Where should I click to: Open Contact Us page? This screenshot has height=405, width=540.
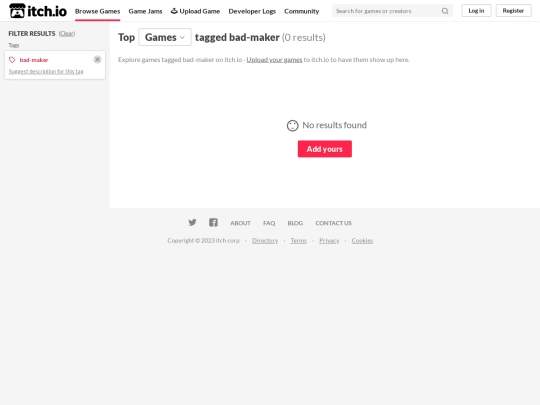click(333, 223)
